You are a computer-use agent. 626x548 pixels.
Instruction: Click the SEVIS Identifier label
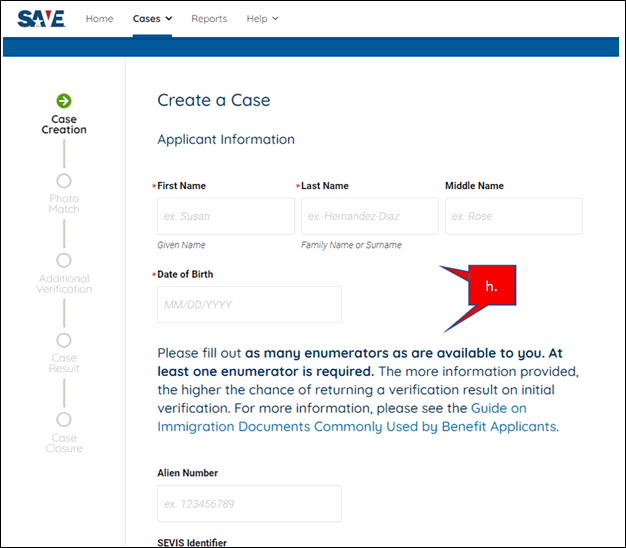(x=192, y=543)
